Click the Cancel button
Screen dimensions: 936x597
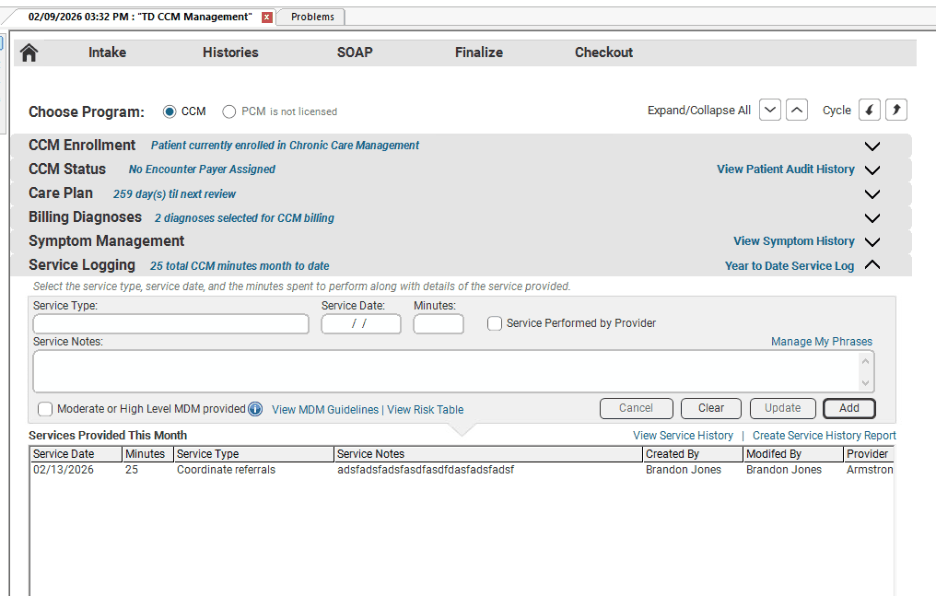coord(636,408)
